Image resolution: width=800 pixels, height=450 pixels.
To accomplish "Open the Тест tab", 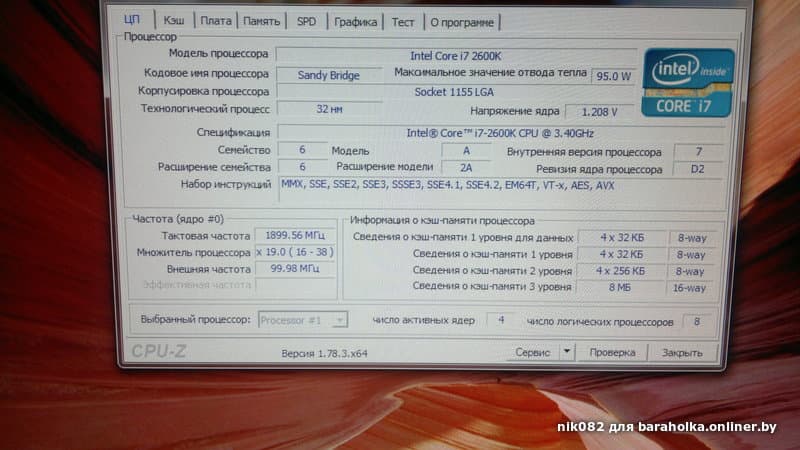I will (x=403, y=22).
